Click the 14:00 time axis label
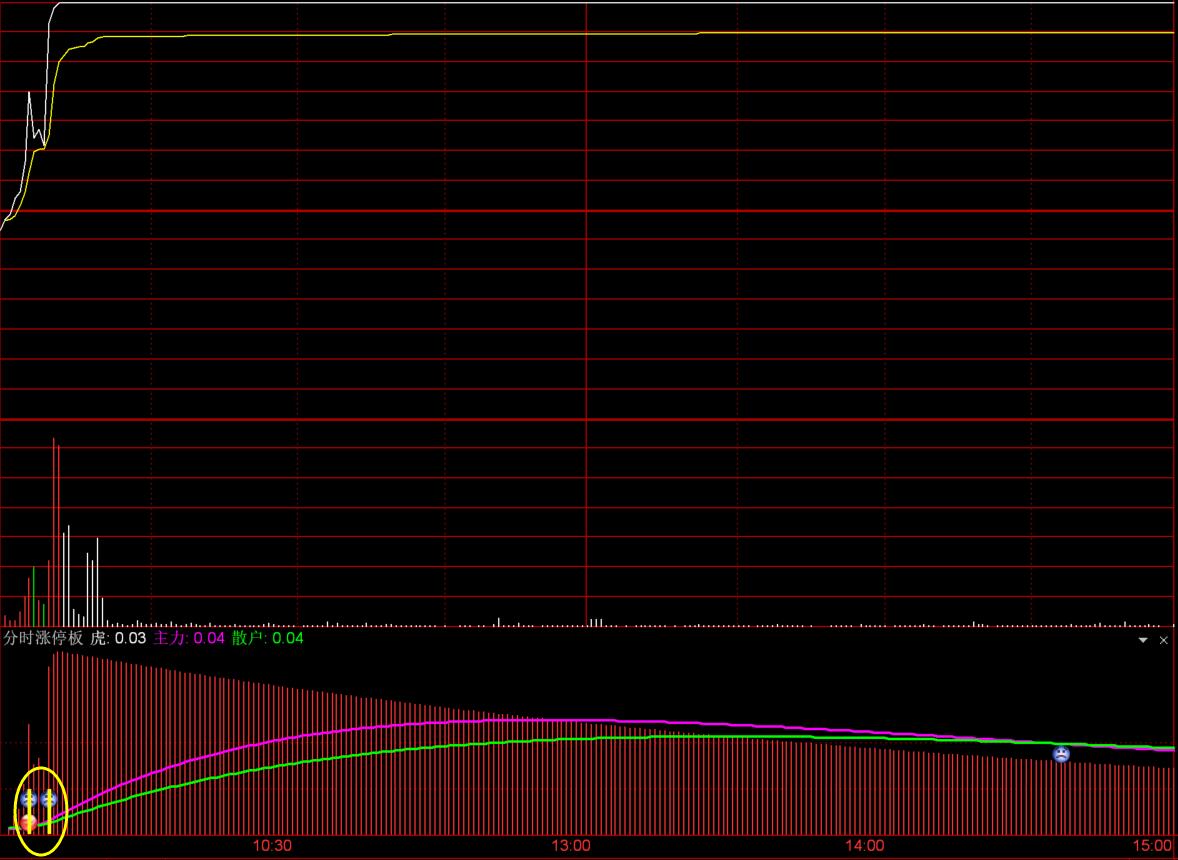 (865, 846)
